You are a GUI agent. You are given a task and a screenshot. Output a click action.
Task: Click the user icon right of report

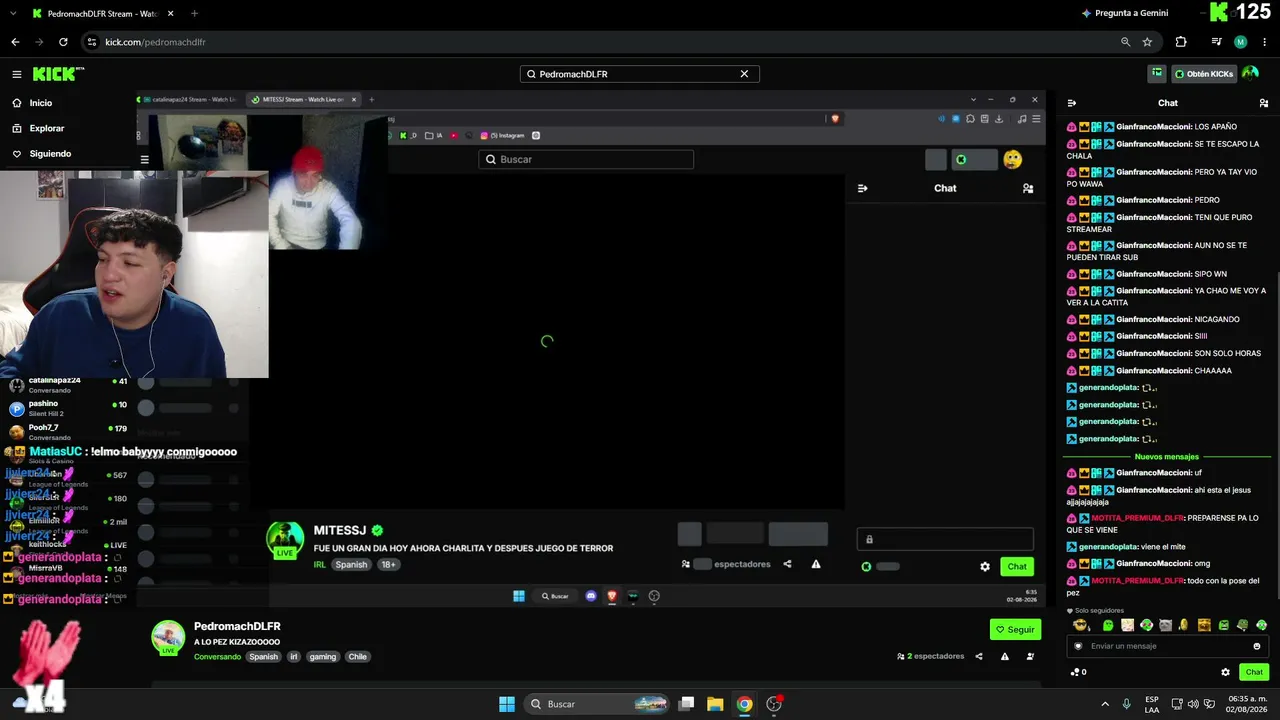click(x=1031, y=657)
